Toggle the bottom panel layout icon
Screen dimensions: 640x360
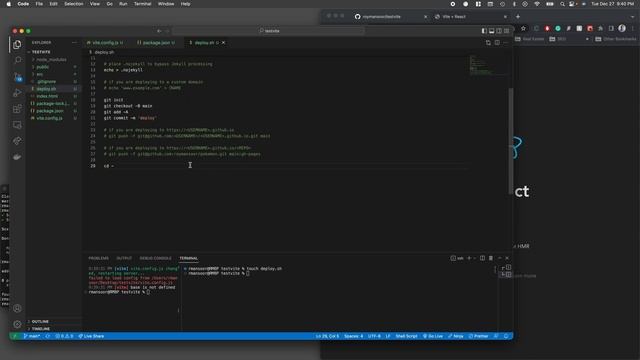point(491,31)
